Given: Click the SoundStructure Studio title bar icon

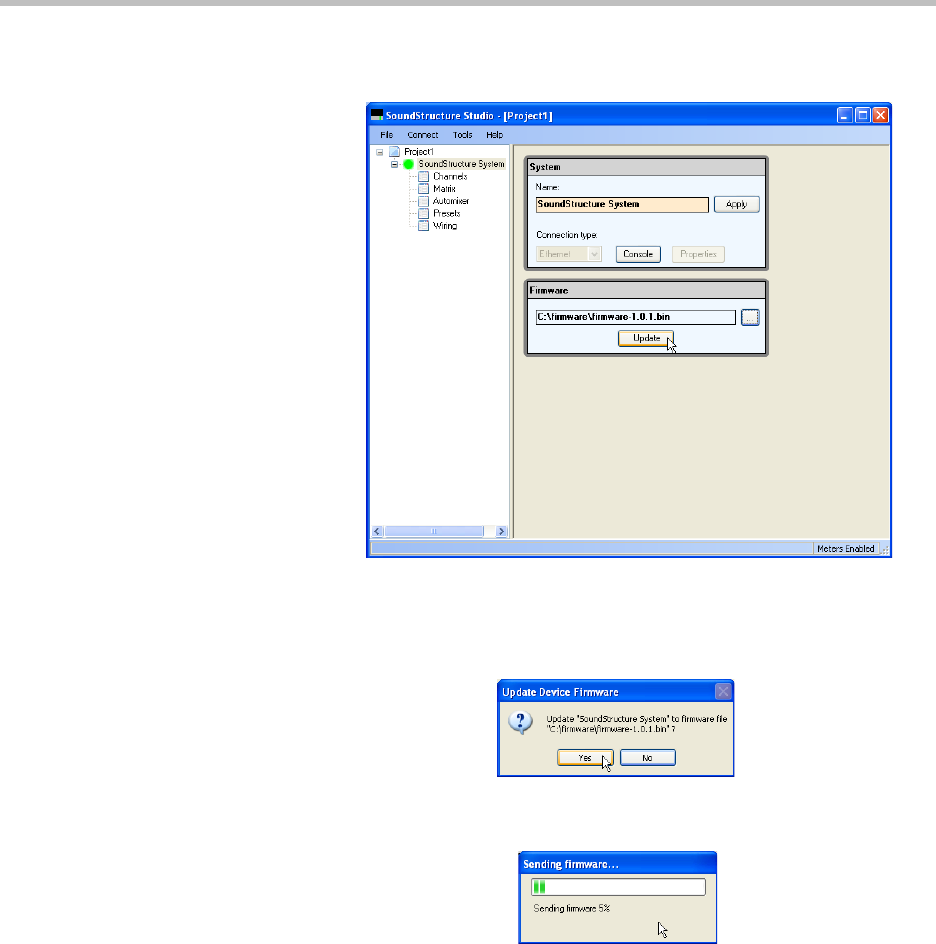Looking at the screenshot, I should pyautogui.click(x=377, y=115).
